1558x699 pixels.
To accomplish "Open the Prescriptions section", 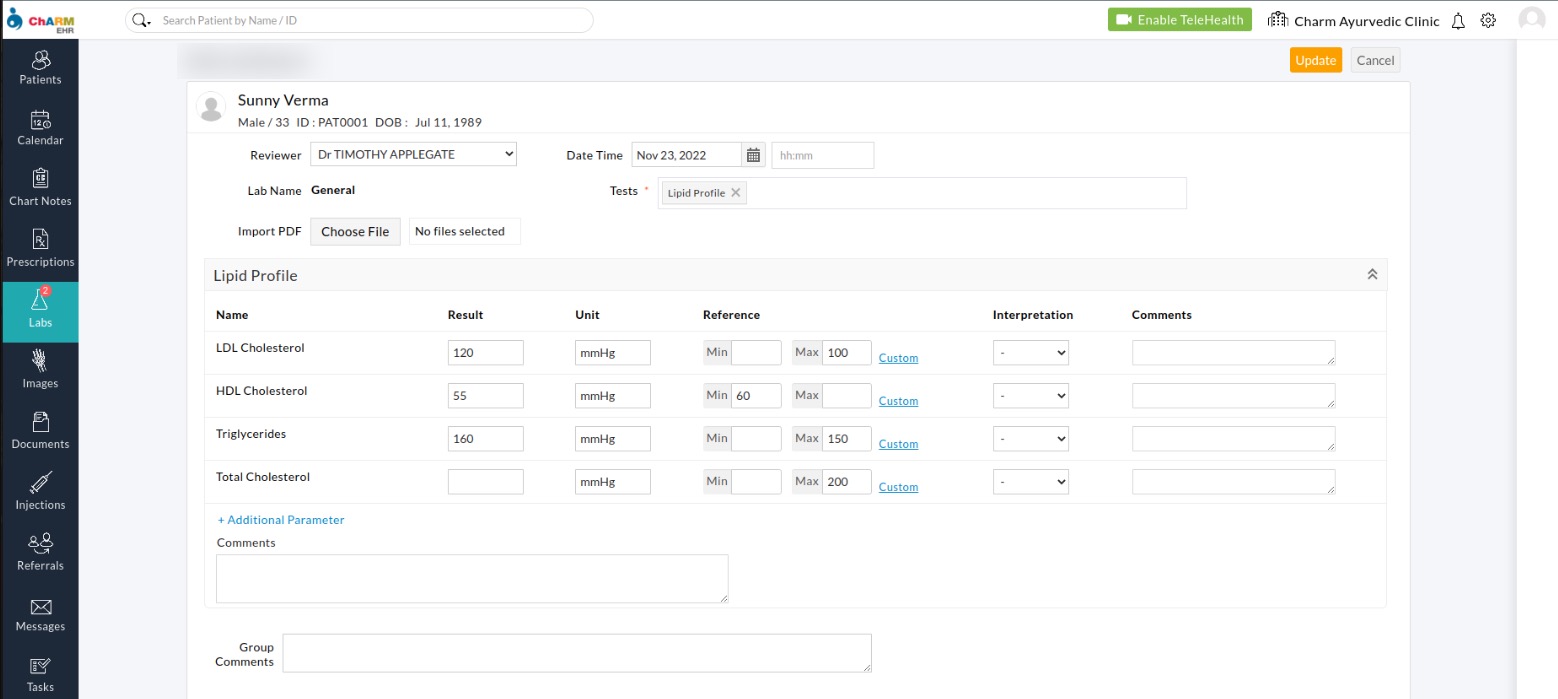I will click(40, 249).
